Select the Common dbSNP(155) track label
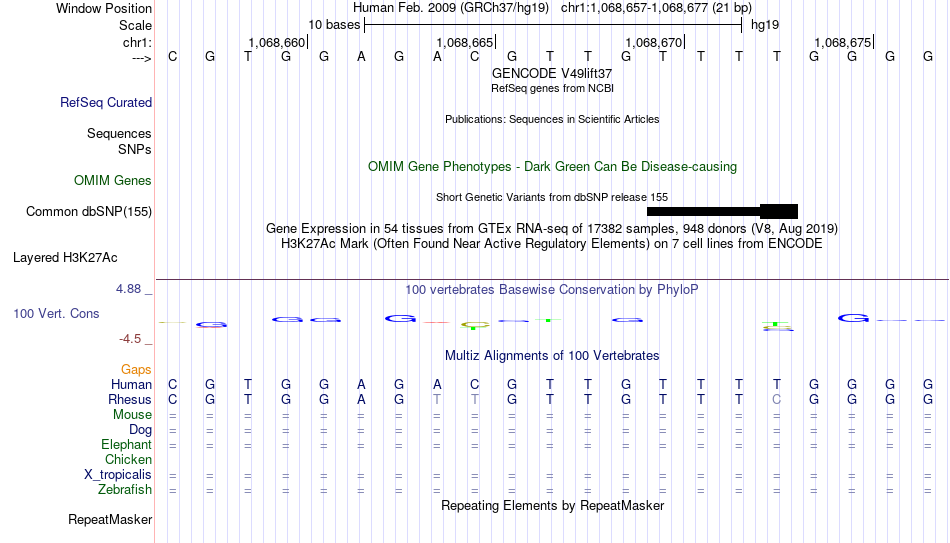950x543 pixels. pos(89,212)
